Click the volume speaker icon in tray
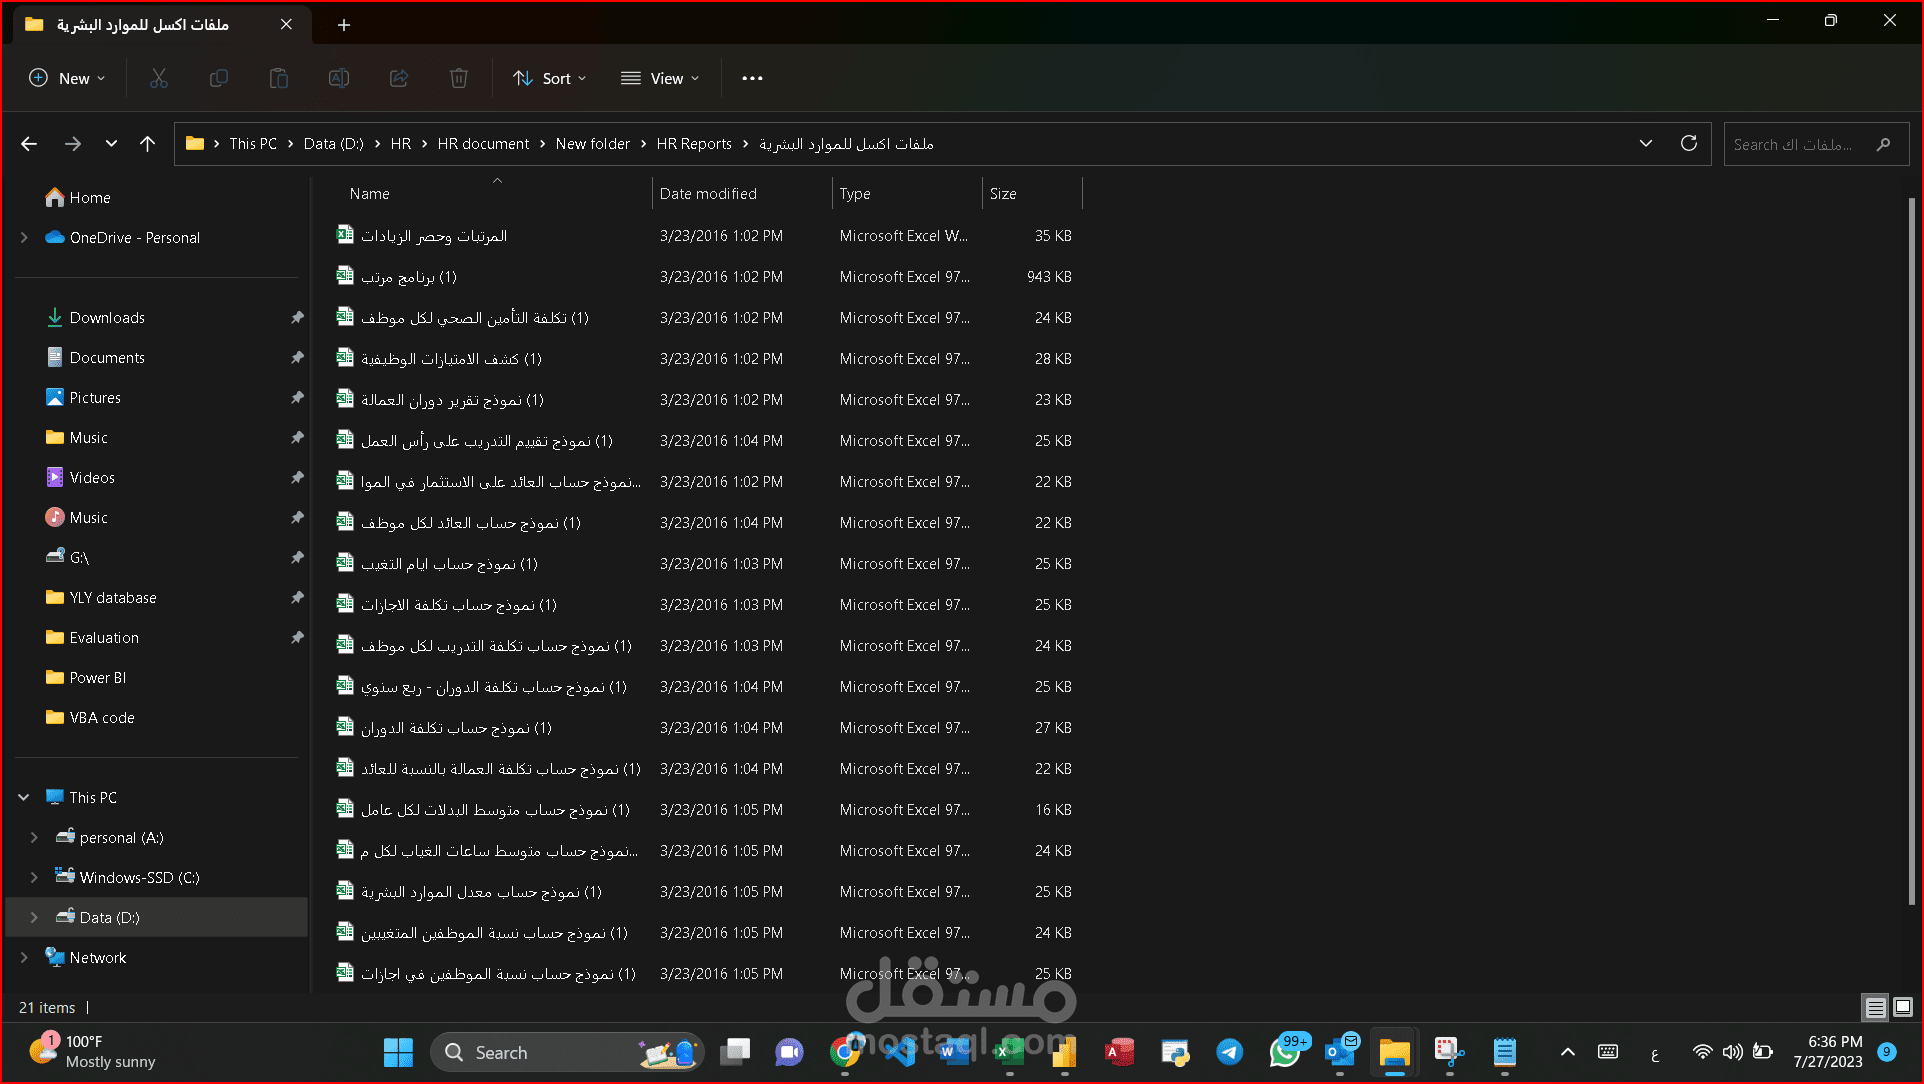 coord(1732,1052)
